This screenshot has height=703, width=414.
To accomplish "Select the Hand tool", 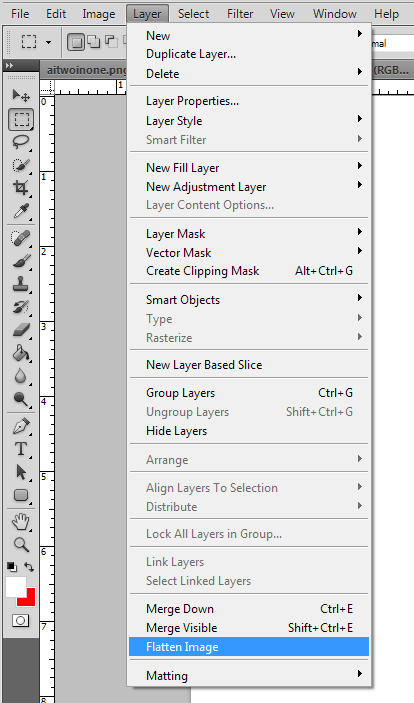I will pyautogui.click(x=21, y=521).
